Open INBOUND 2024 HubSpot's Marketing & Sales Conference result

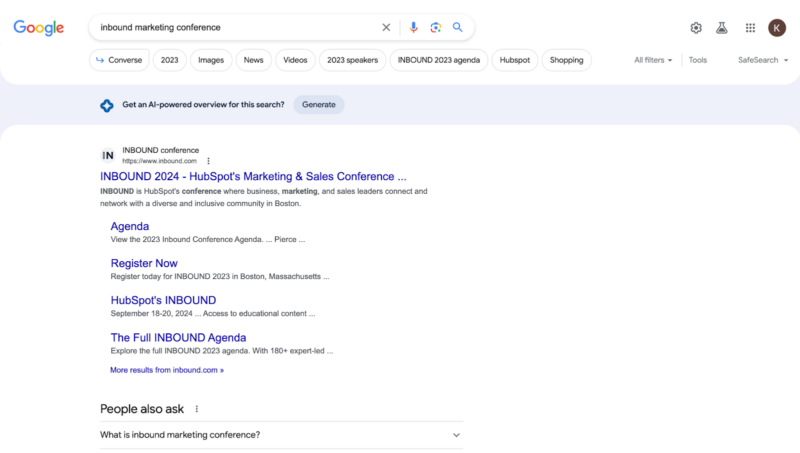click(x=253, y=177)
